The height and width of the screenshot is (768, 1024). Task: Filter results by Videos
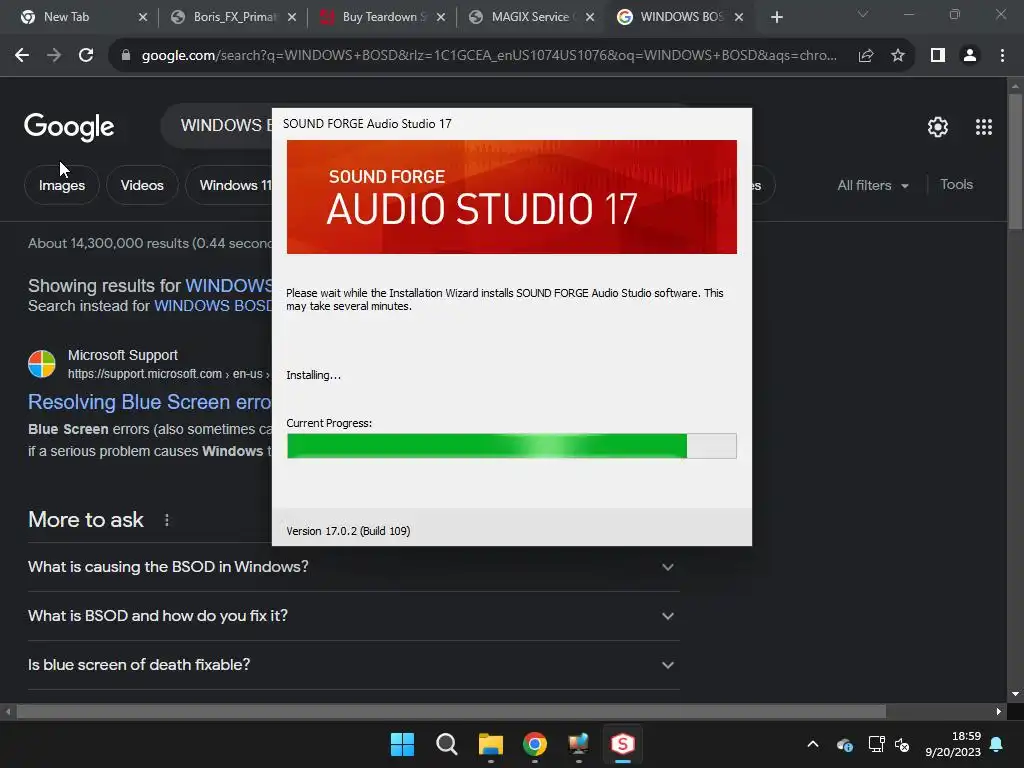pyautogui.click(x=142, y=185)
